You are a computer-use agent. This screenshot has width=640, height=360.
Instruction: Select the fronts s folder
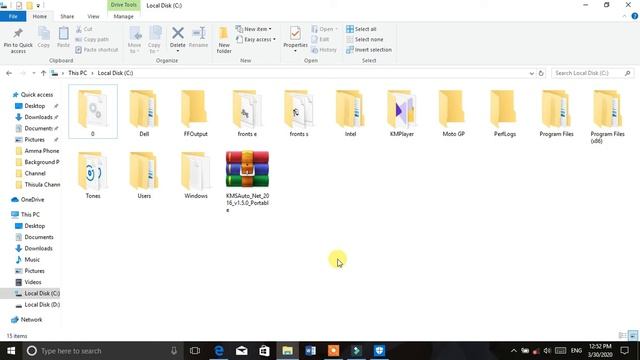[299, 112]
